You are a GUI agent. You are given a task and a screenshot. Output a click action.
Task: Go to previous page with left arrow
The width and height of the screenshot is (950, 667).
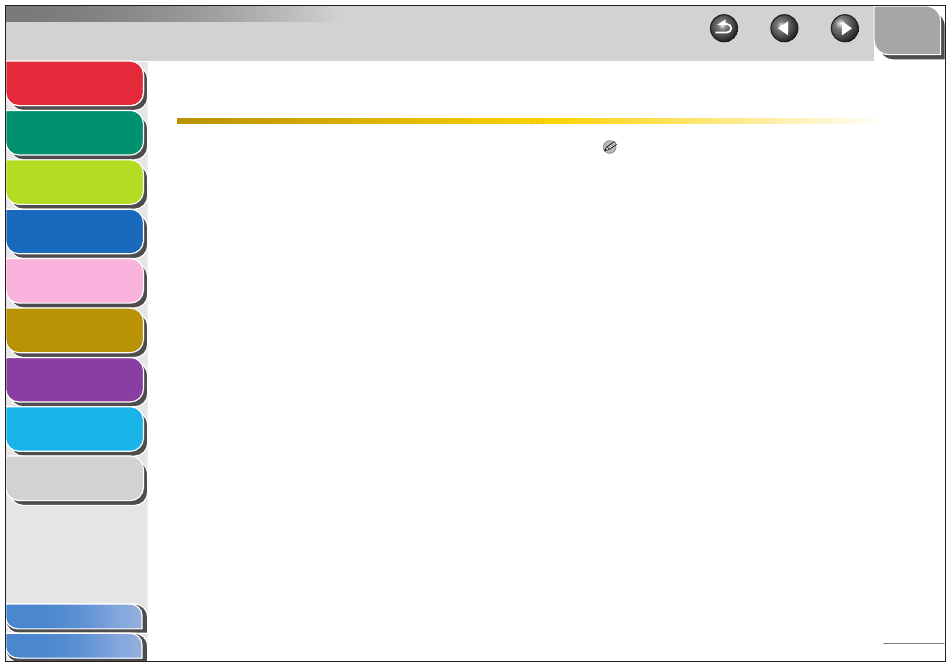click(x=784, y=28)
